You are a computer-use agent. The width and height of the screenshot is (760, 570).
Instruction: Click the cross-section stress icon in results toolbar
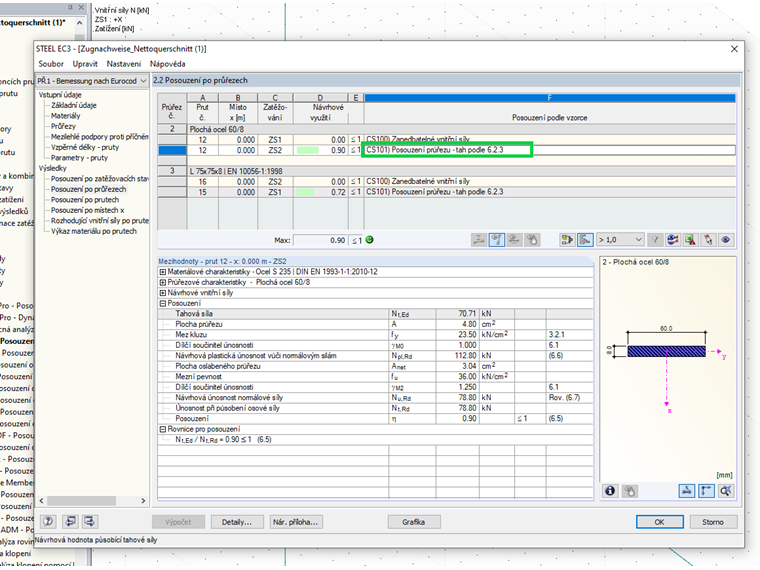click(x=479, y=240)
